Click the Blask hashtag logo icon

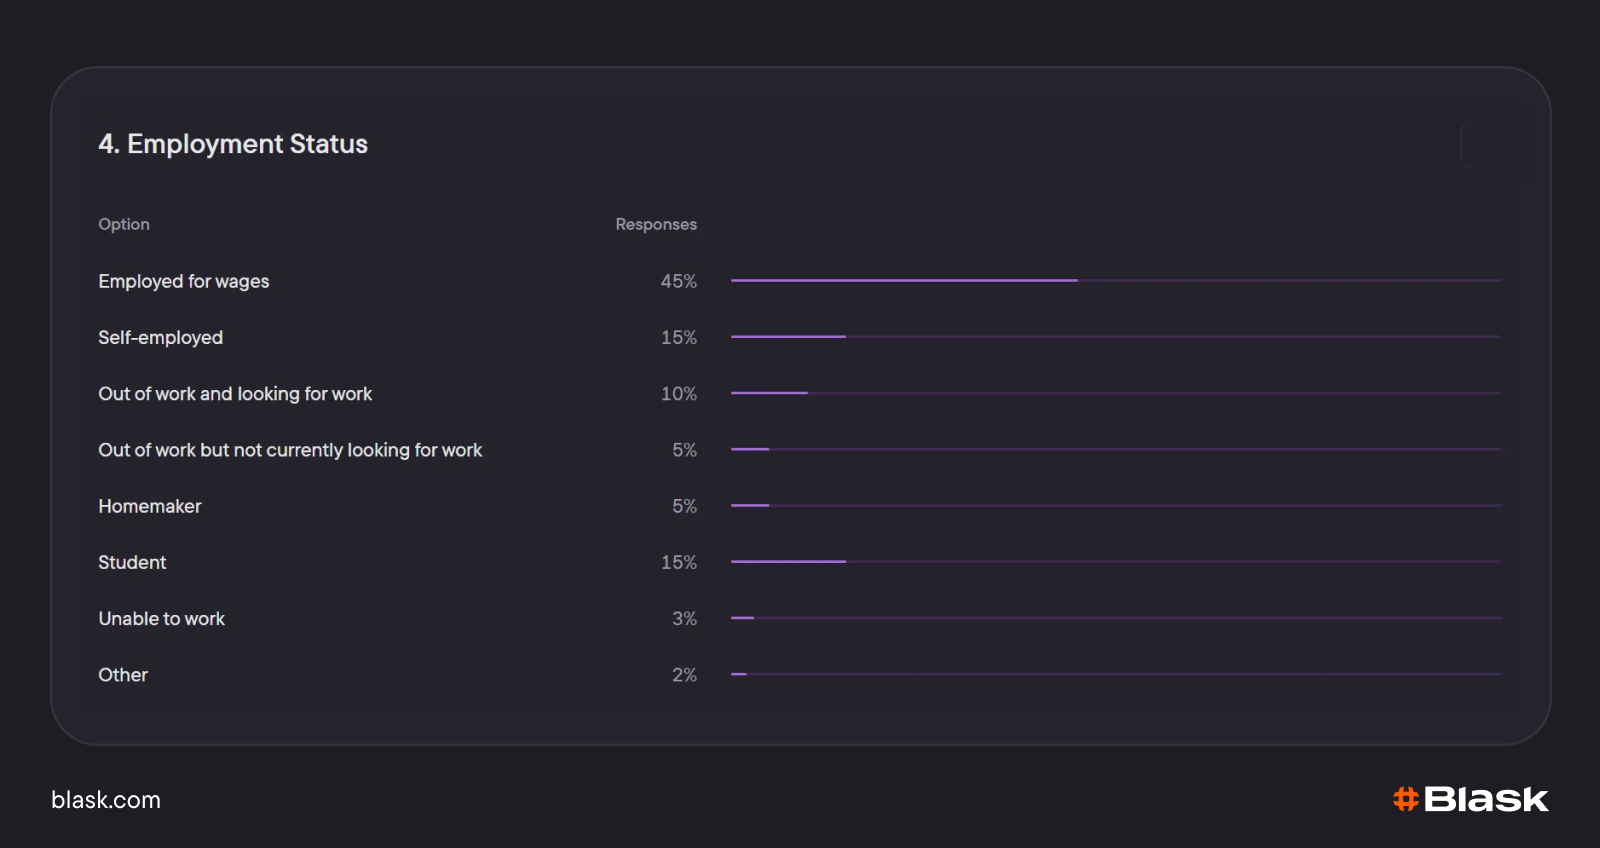pos(1405,799)
